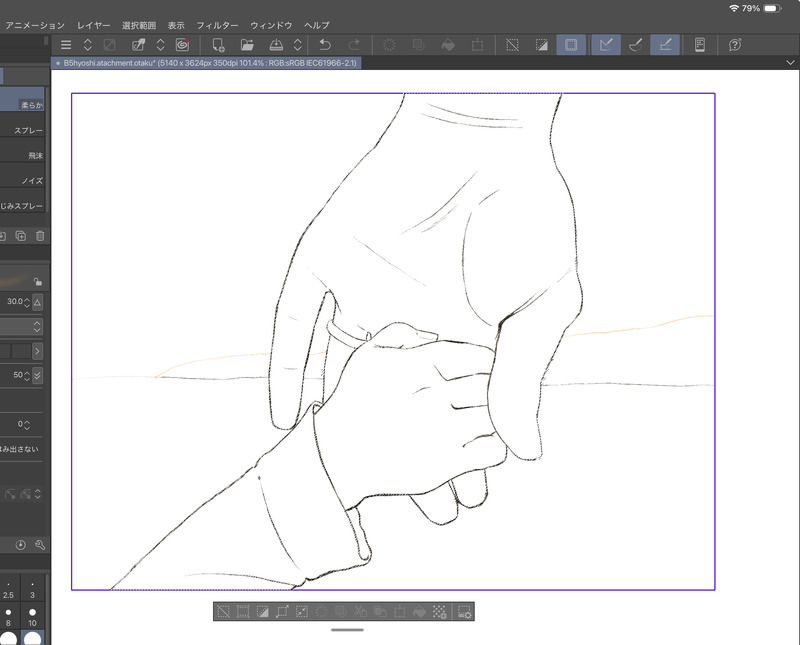Viewport: 800px width, 645px height.
Task: Toggle snap to special ruler button
Action: pyautogui.click(x=636, y=45)
